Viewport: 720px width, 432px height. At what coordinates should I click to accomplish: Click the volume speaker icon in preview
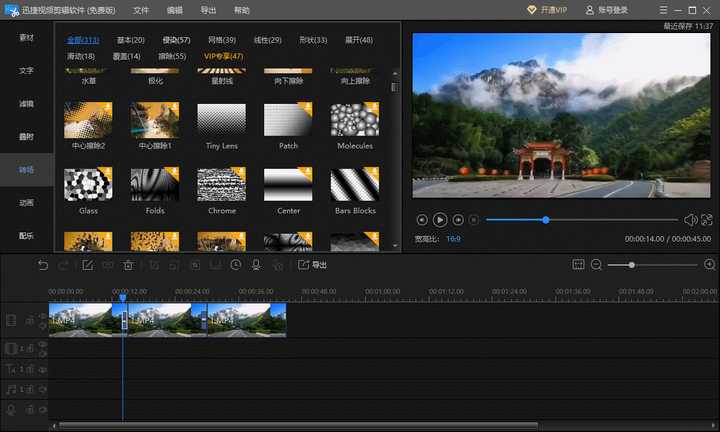pos(690,220)
